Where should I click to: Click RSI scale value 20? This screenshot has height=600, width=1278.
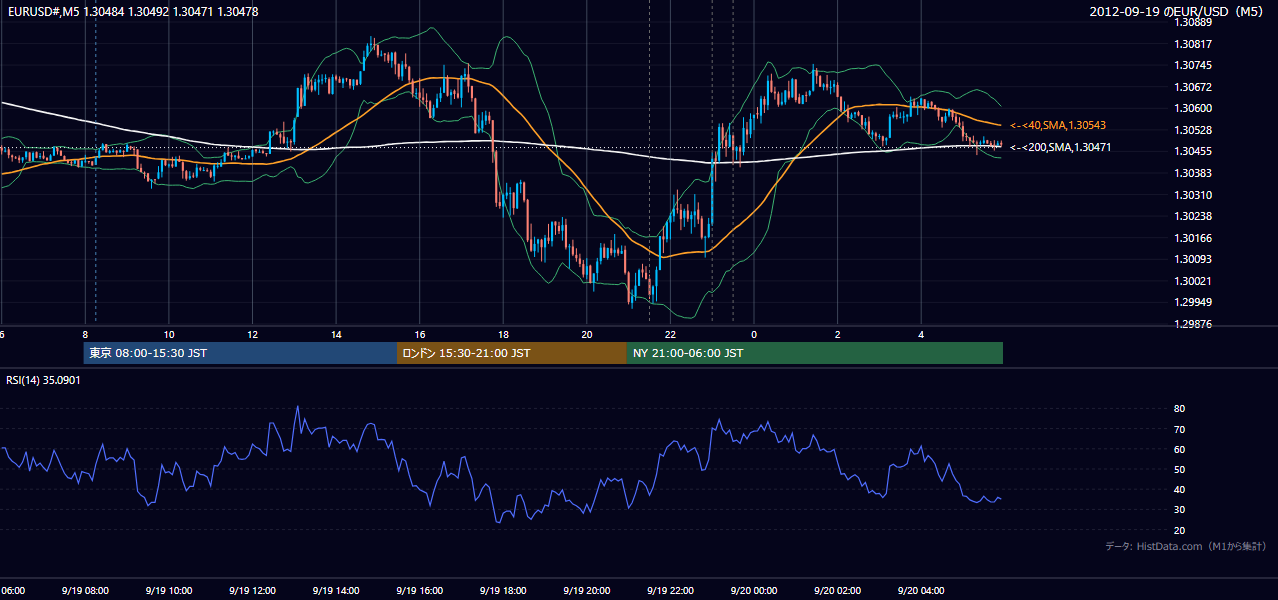(1180, 530)
